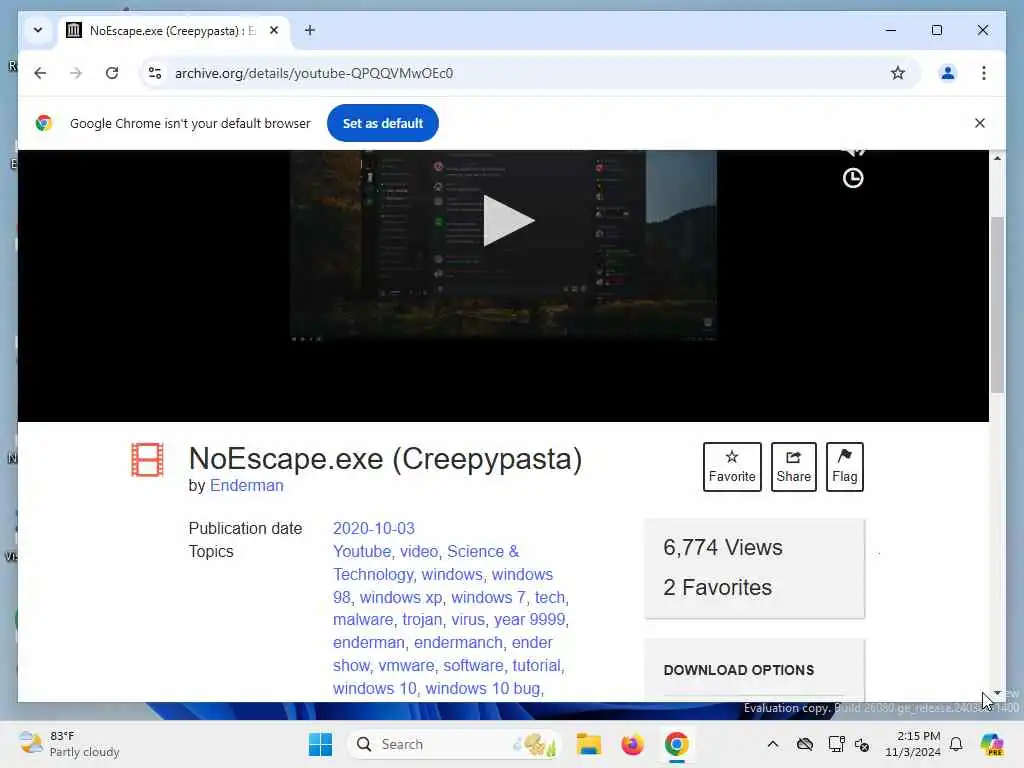1024x768 pixels.
Task: Open the vmware topic link
Action: pos(406,665)
